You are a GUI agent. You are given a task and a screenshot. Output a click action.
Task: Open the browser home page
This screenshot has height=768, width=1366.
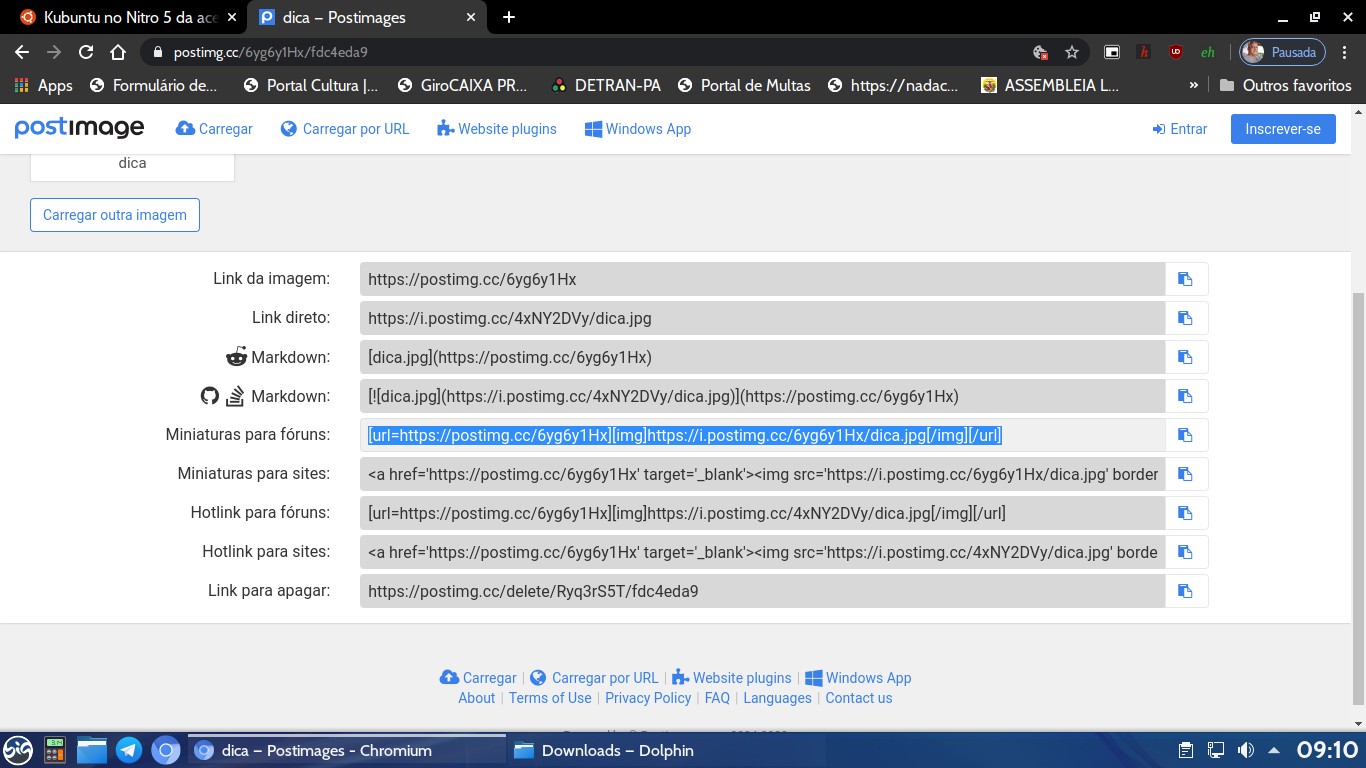[x=118, y=52]
